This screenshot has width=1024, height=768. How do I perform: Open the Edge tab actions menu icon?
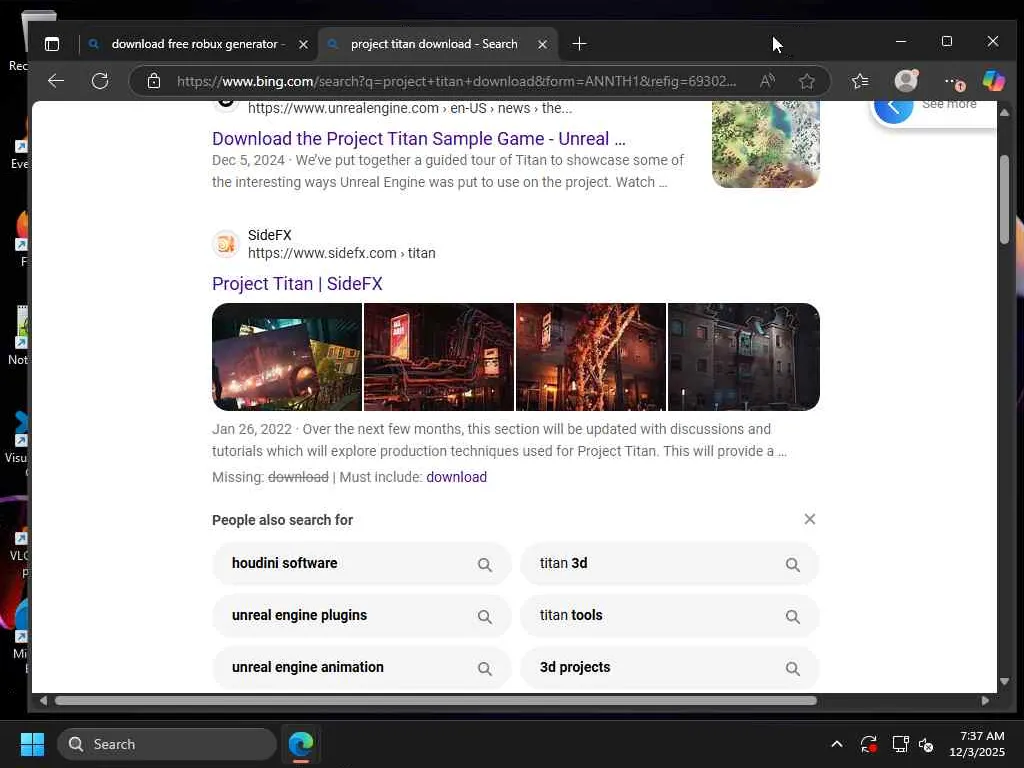click(52, 44)
